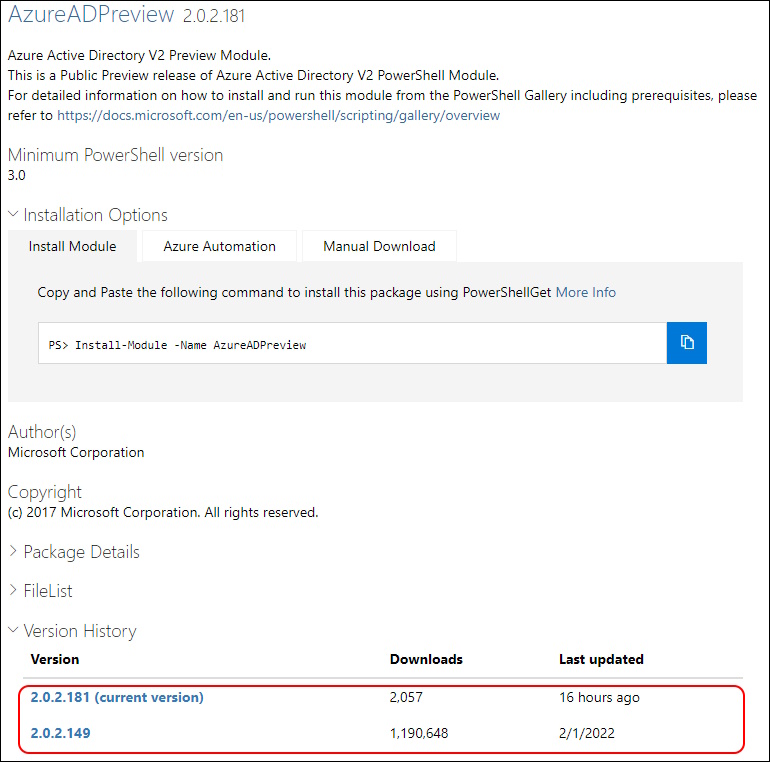Click the 2.0.2.181 version number in title
The height and width of the screenshot is (762, 770).
pos(214,16)
